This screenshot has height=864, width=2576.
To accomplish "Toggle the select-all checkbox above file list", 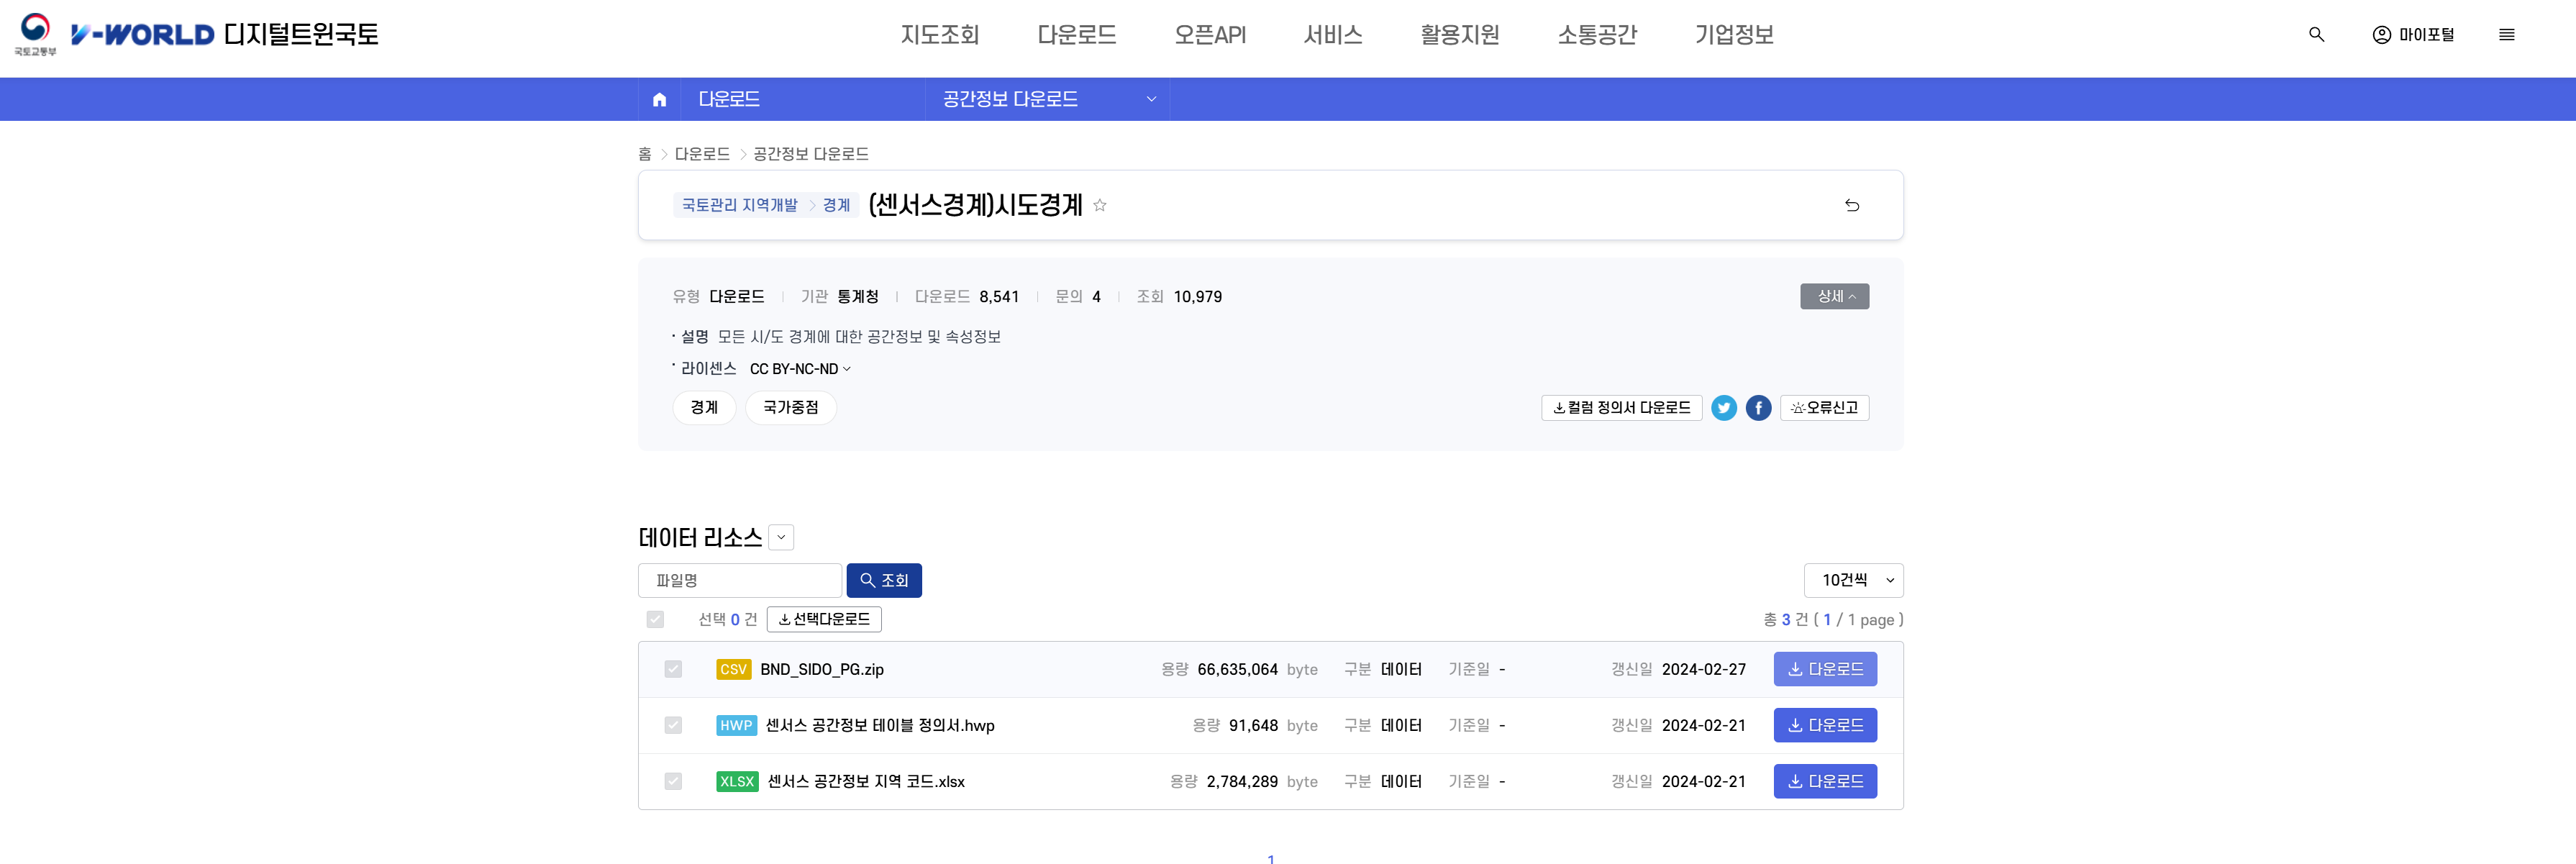I will (x=655, y=619).
